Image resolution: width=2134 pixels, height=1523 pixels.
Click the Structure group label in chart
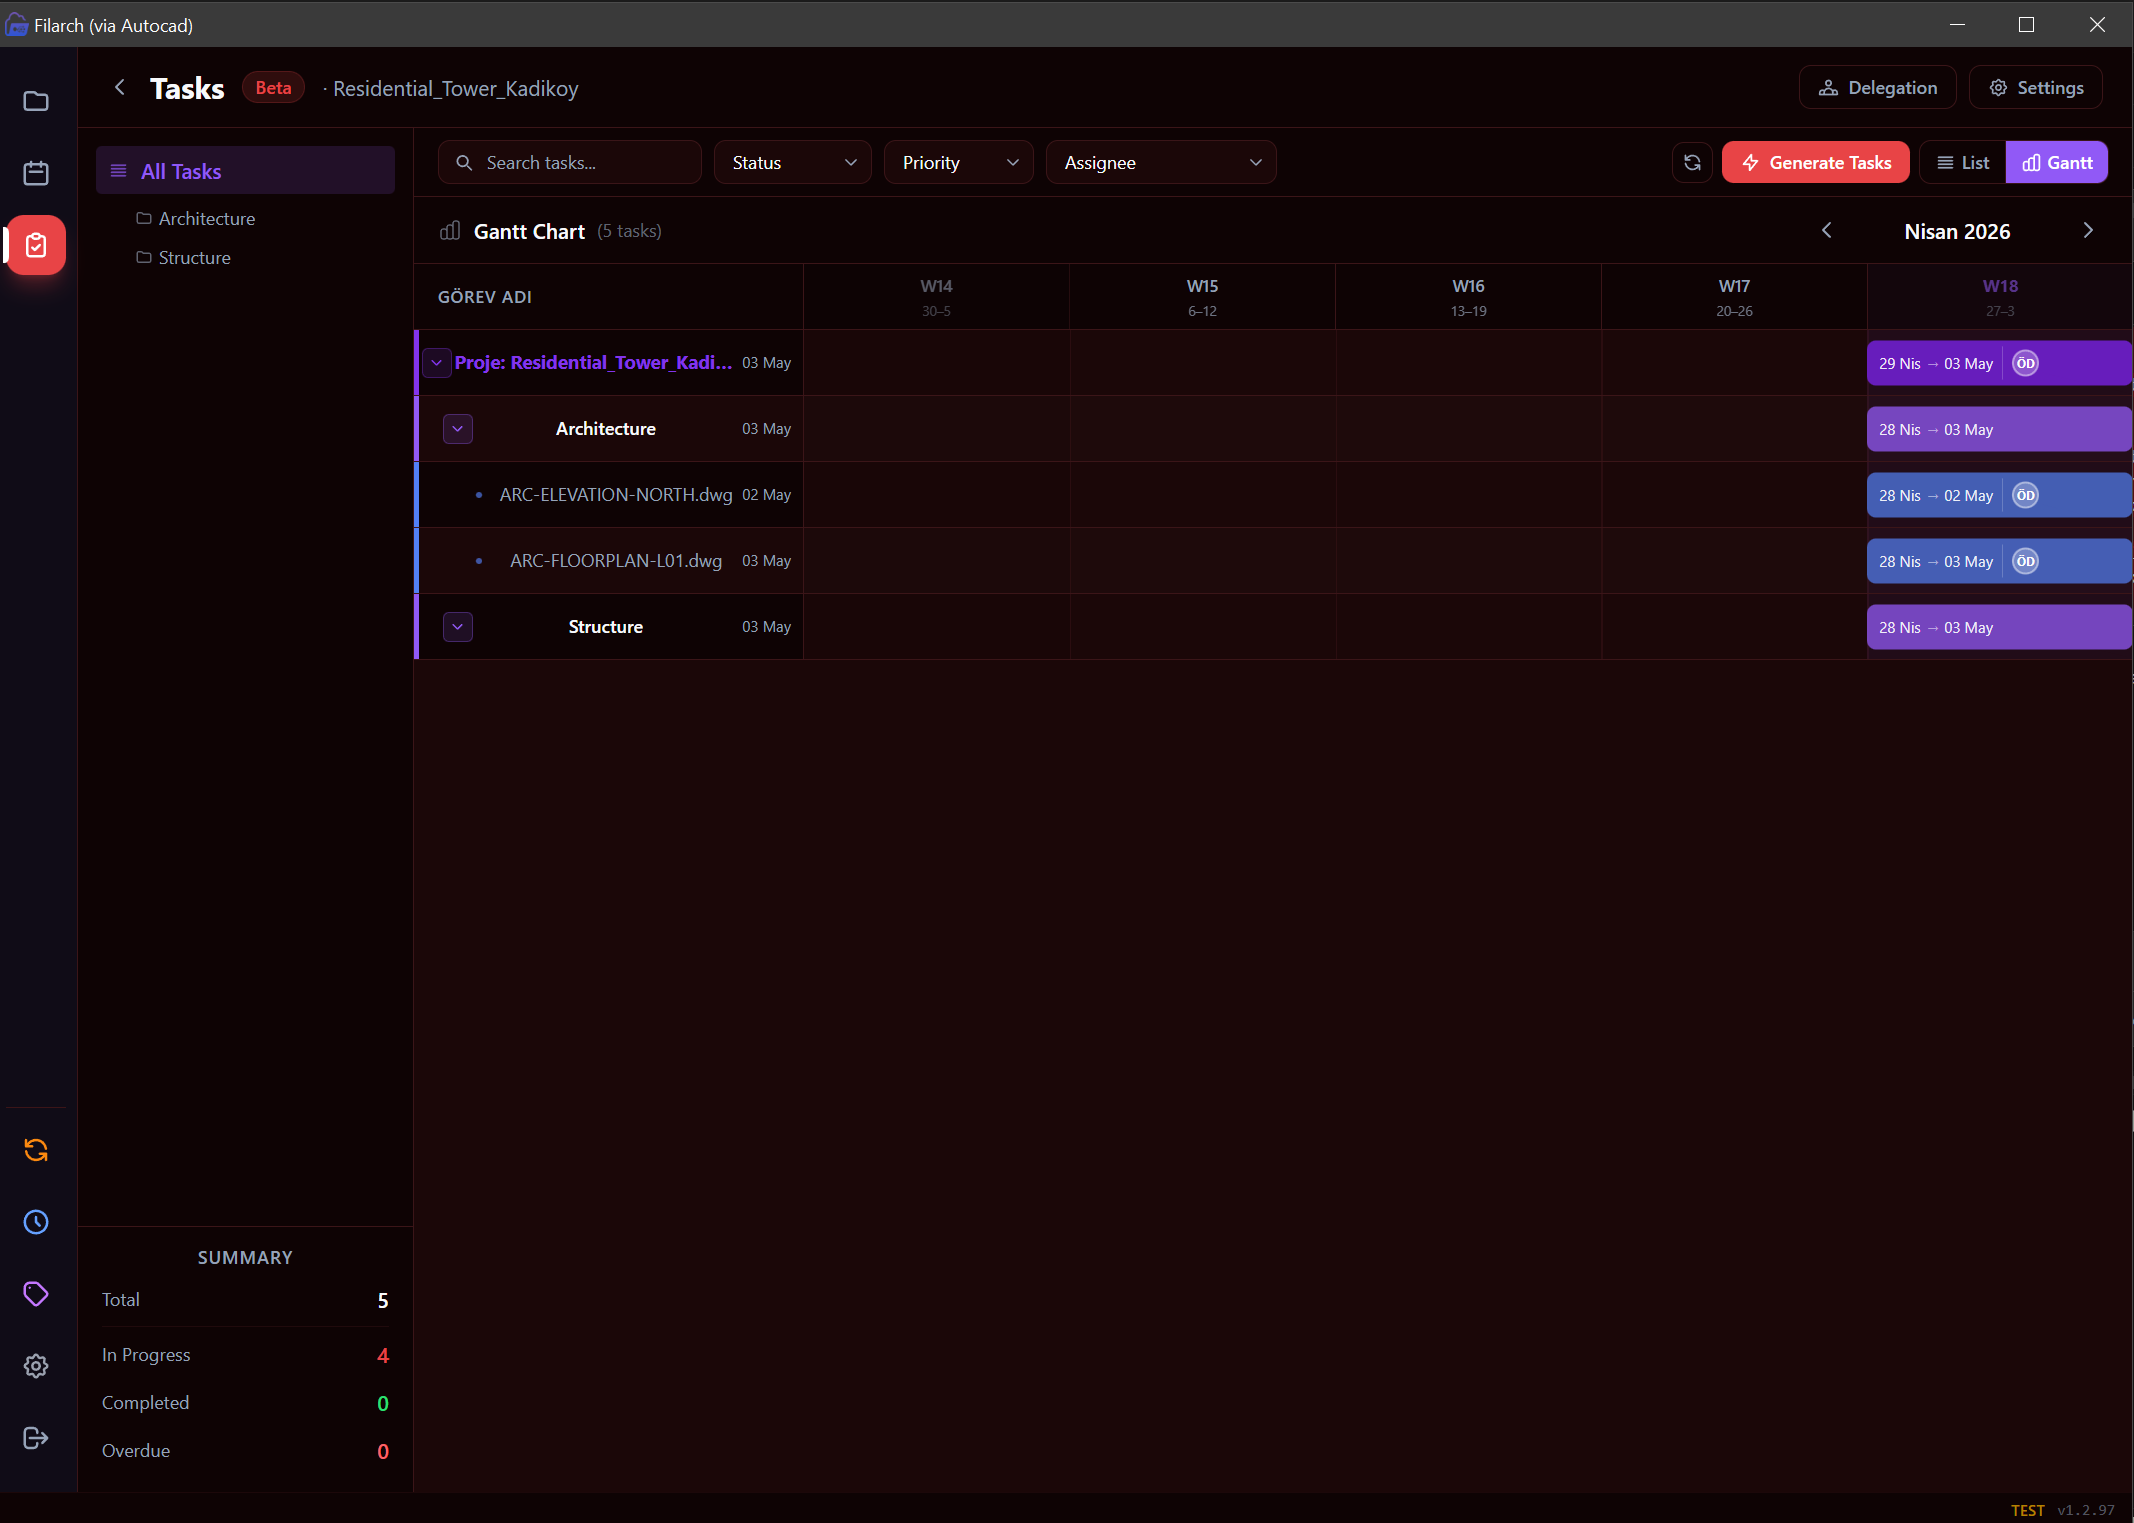point(606,627)
